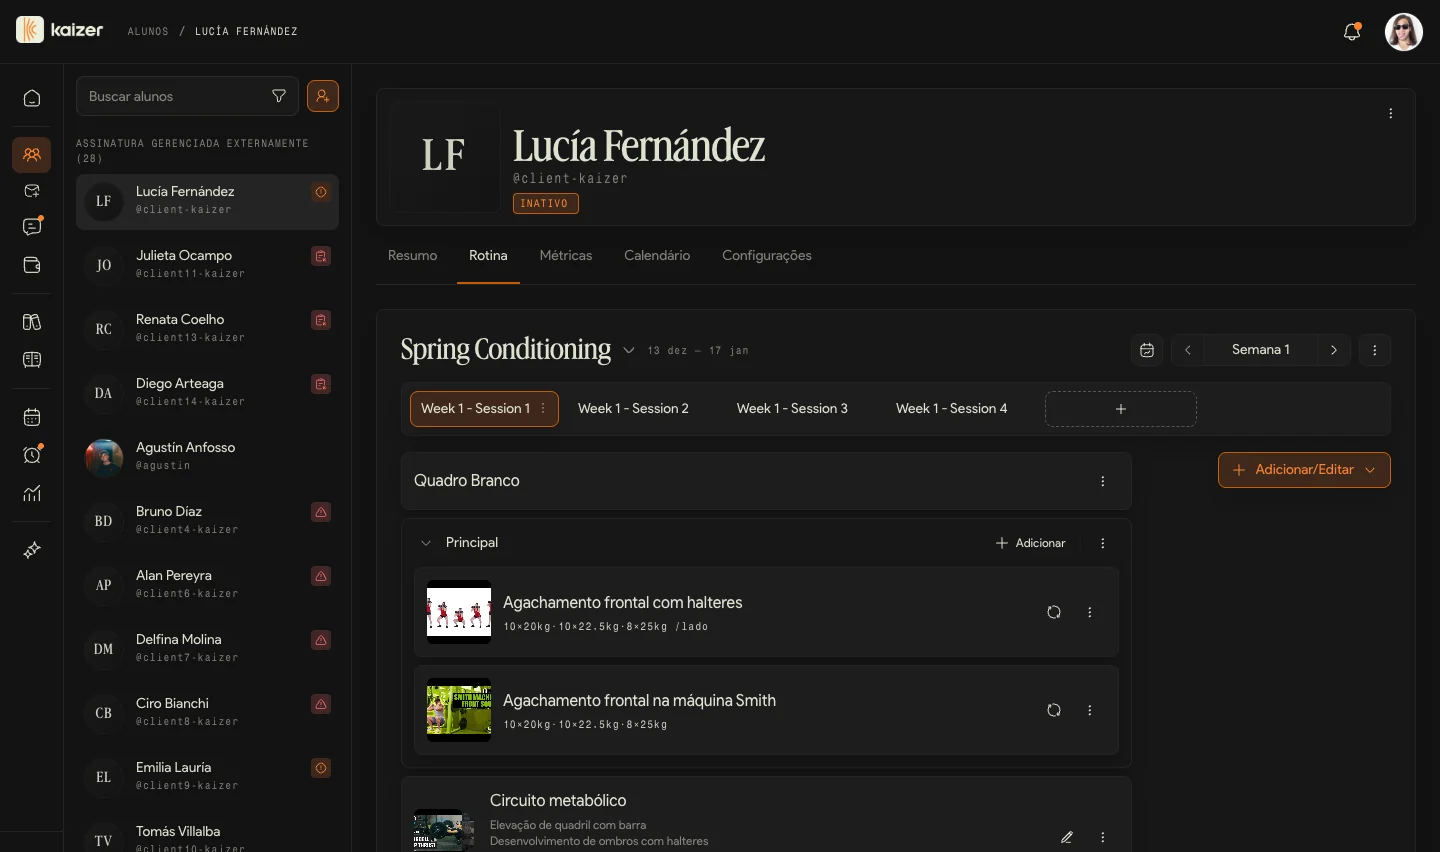The image size is (1440, 852).
Task: Open the Agachamento frontal com halteres thumbnail
Action: click(459, 612)
